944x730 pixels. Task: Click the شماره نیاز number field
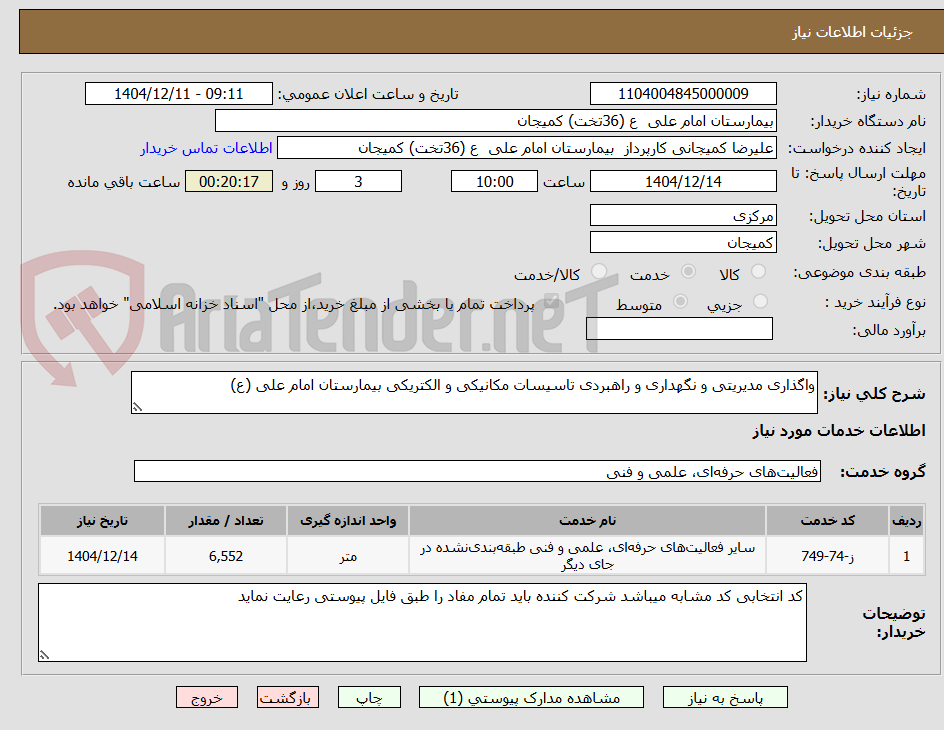[683, 94]
